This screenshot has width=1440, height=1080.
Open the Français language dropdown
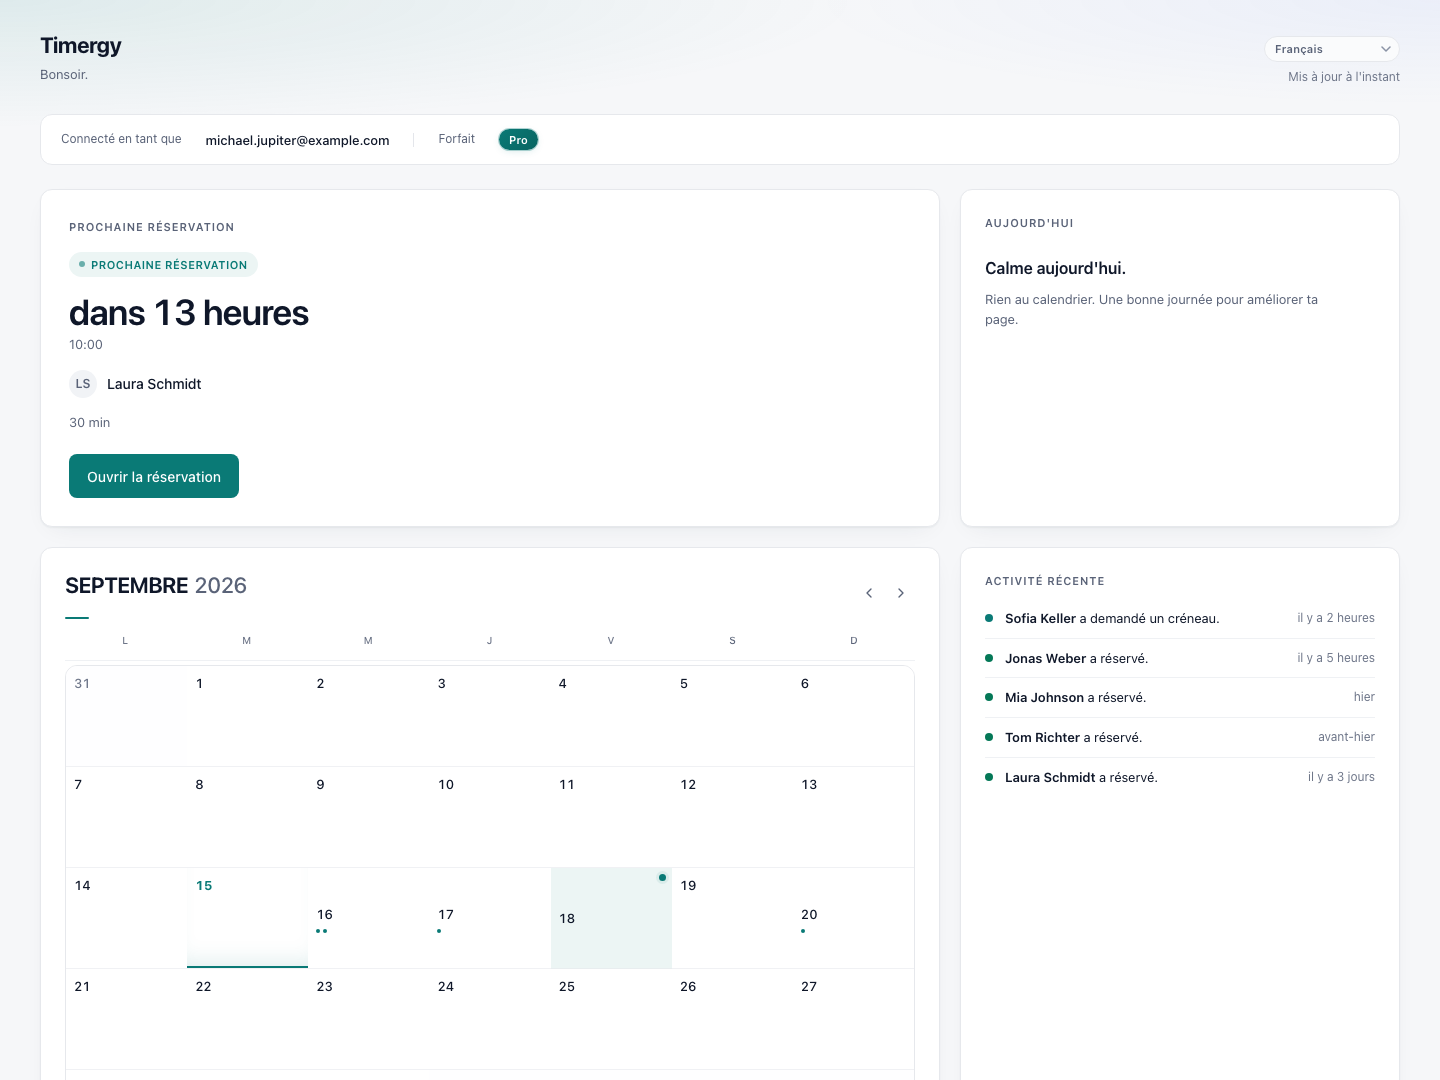point(1332,49)
